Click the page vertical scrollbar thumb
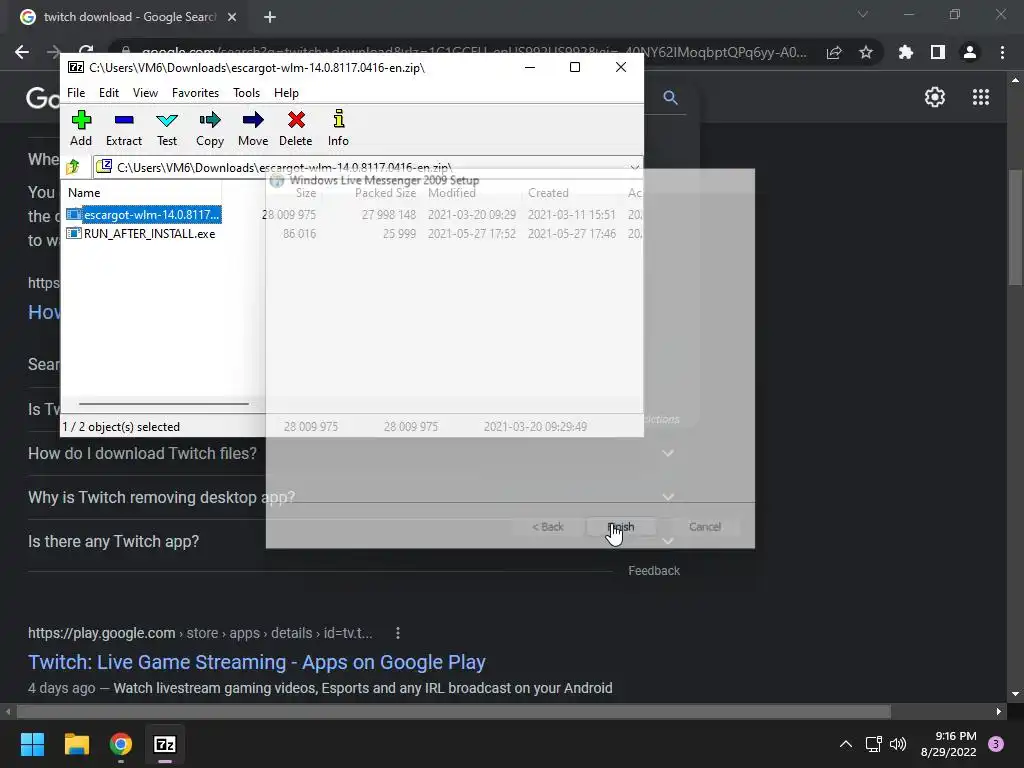This screenshot has width=1024, height=768. tap(1015, 227)
